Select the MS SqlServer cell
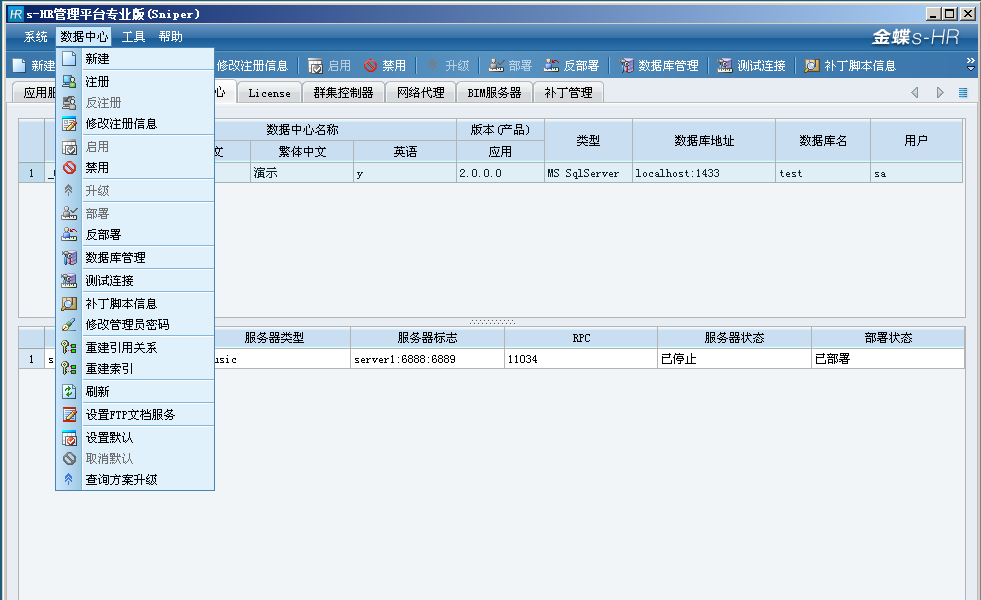 (588, 173)
